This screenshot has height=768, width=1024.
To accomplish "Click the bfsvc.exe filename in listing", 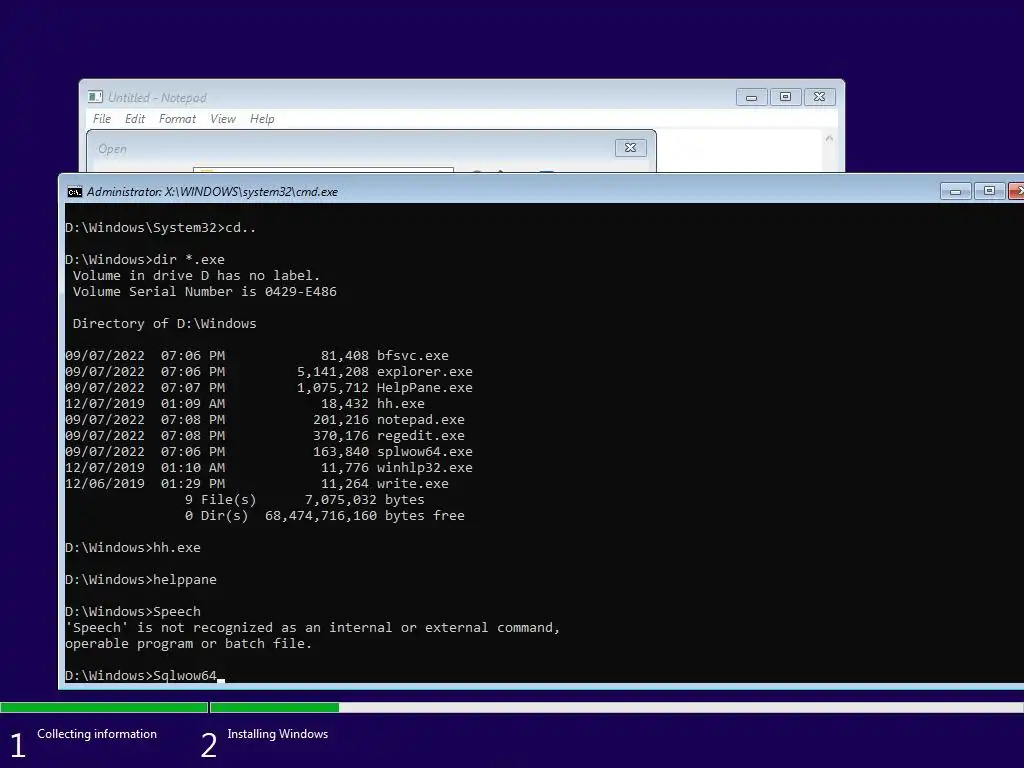I will 413,356.
